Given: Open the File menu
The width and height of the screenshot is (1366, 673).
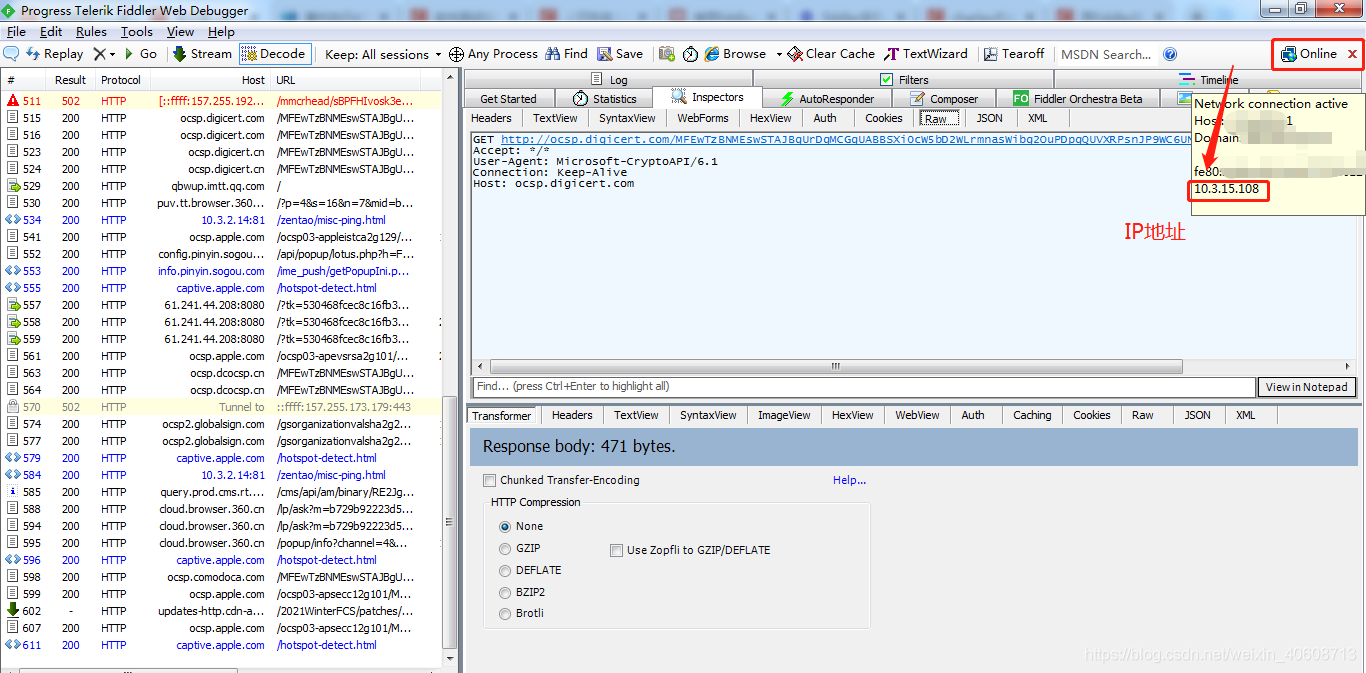Looking at the screenshot, I should pos(16,32).
